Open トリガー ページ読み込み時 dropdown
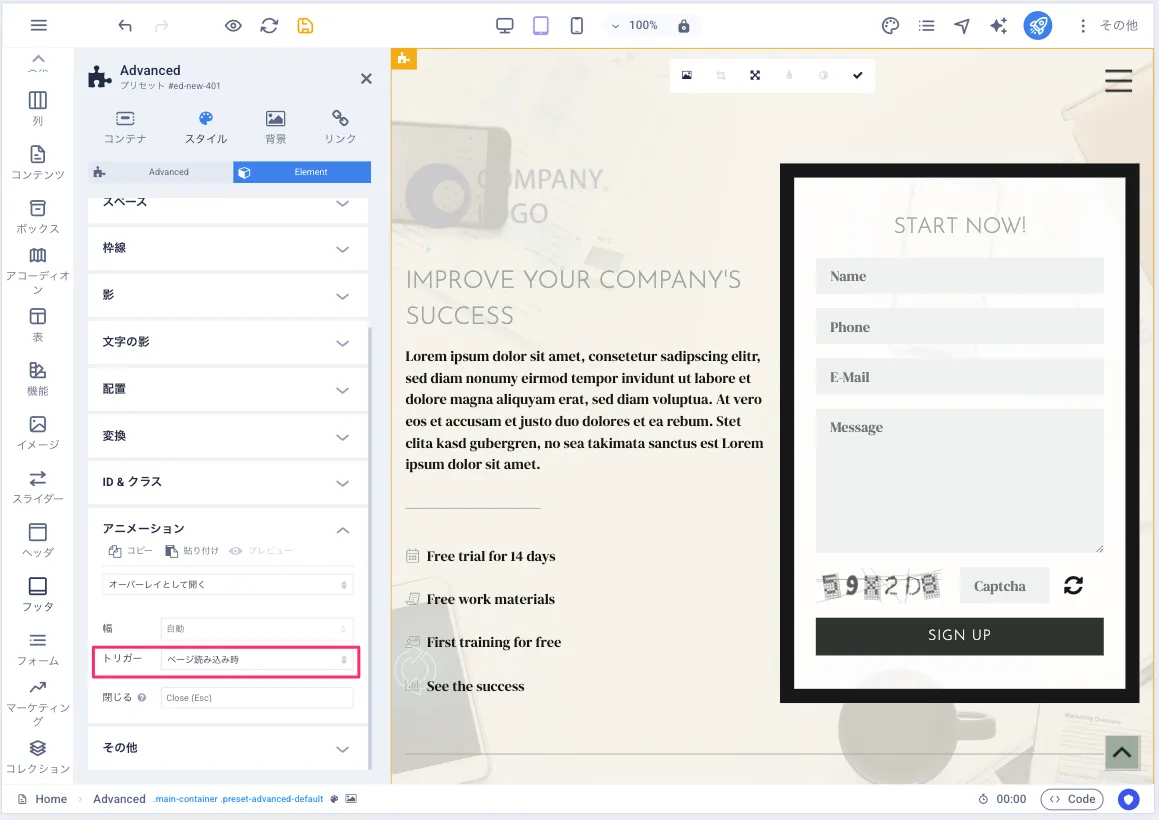Screen dimensions: 1159x820 [256, 659]
